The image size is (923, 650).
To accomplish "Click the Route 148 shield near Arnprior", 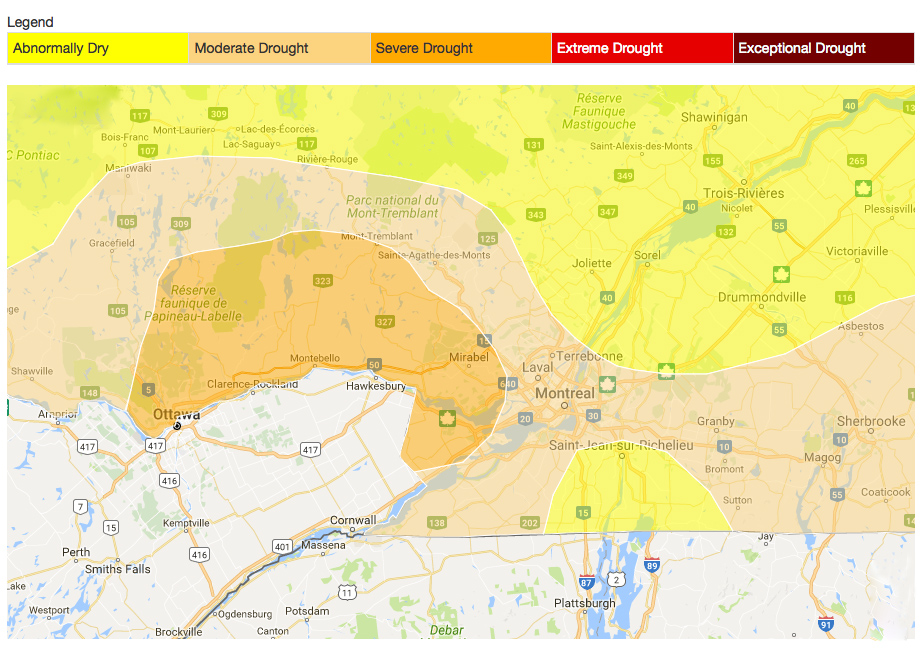I will pyautogui.click(x=90, y=393).
